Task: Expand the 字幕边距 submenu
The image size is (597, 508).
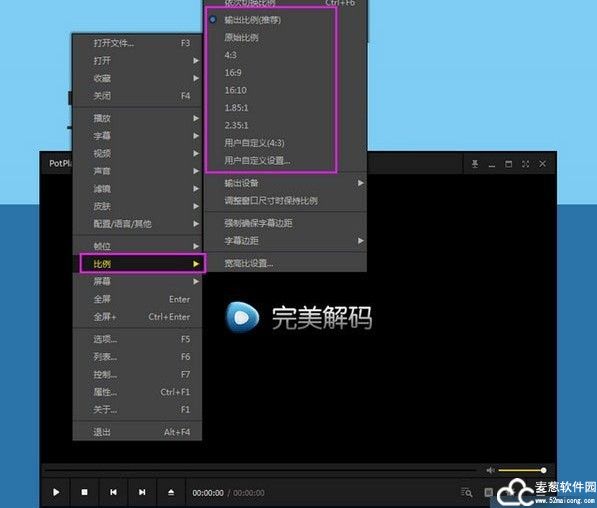Action: [x=285, y=241]
